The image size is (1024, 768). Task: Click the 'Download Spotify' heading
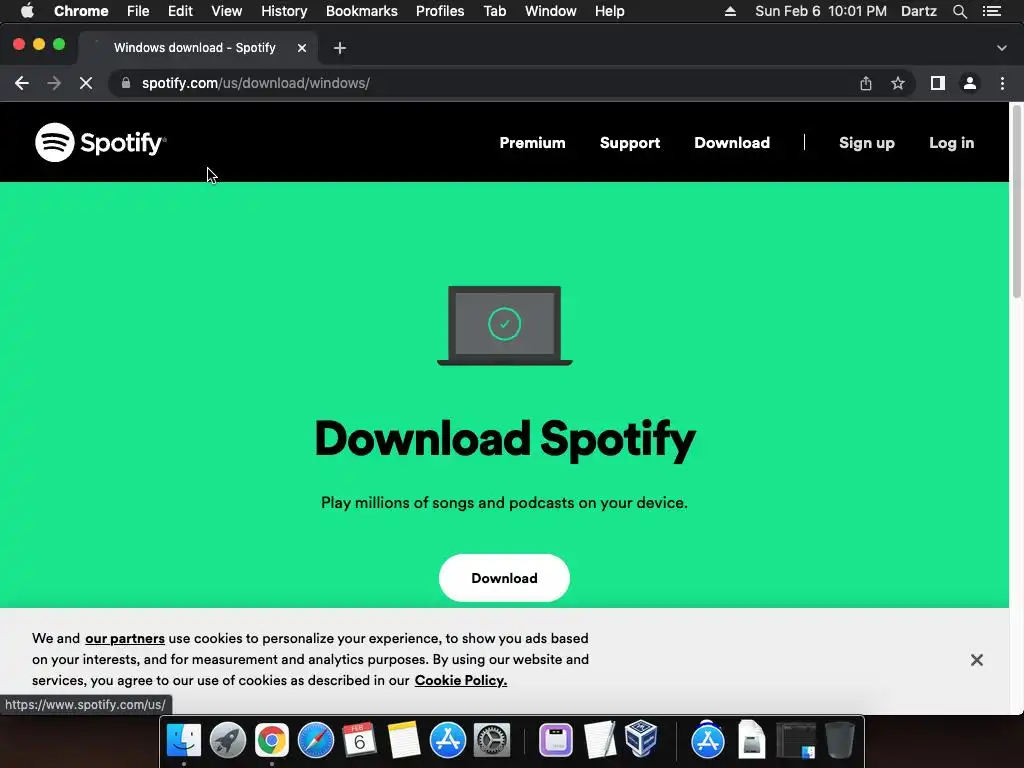[x=505, y=440]
